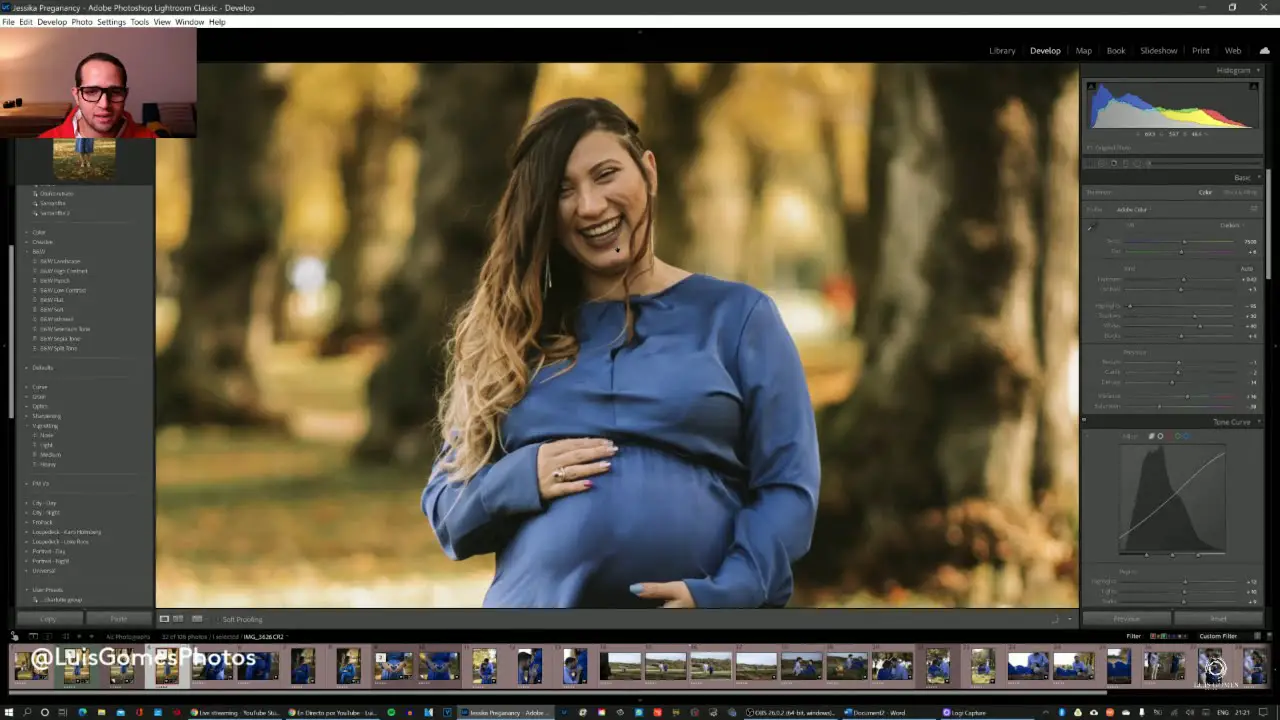Open the Develop menu
The height and width of the screenshot is (720, 1280).
click(52, 22)
